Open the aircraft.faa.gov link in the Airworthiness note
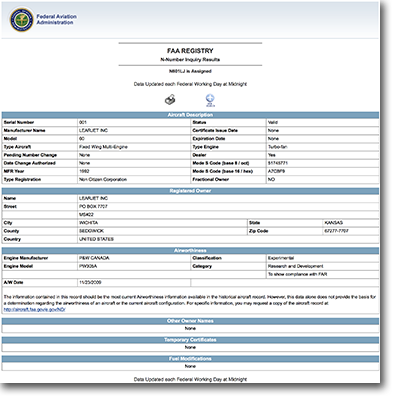 [x=35, y=310]
